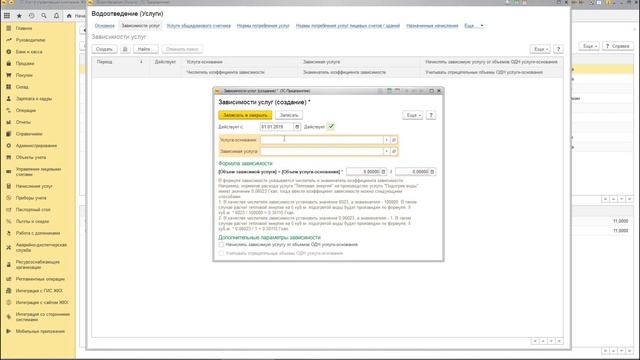Screen dimensions: 640x360
Task: Toggle the Действует checkbox
Action: click(331, 127)
